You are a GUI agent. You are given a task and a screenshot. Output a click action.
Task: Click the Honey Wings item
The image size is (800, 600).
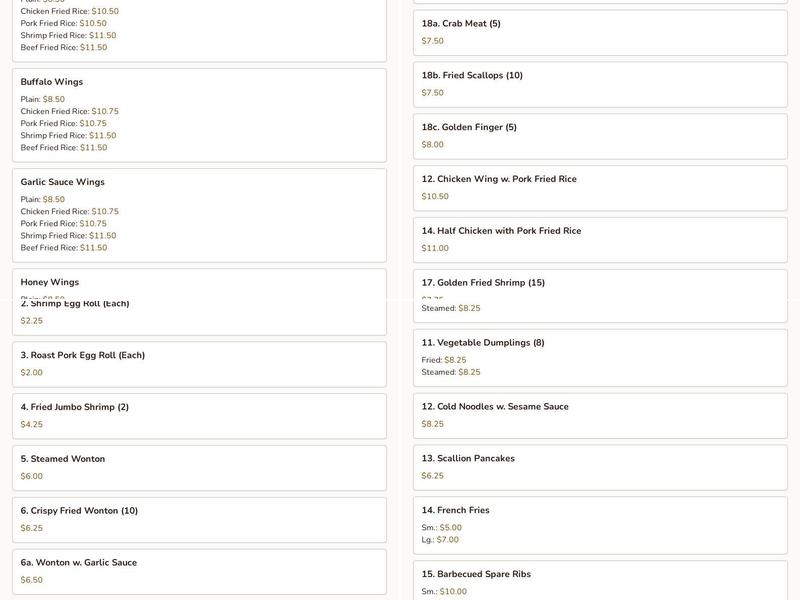pos(199,283)
